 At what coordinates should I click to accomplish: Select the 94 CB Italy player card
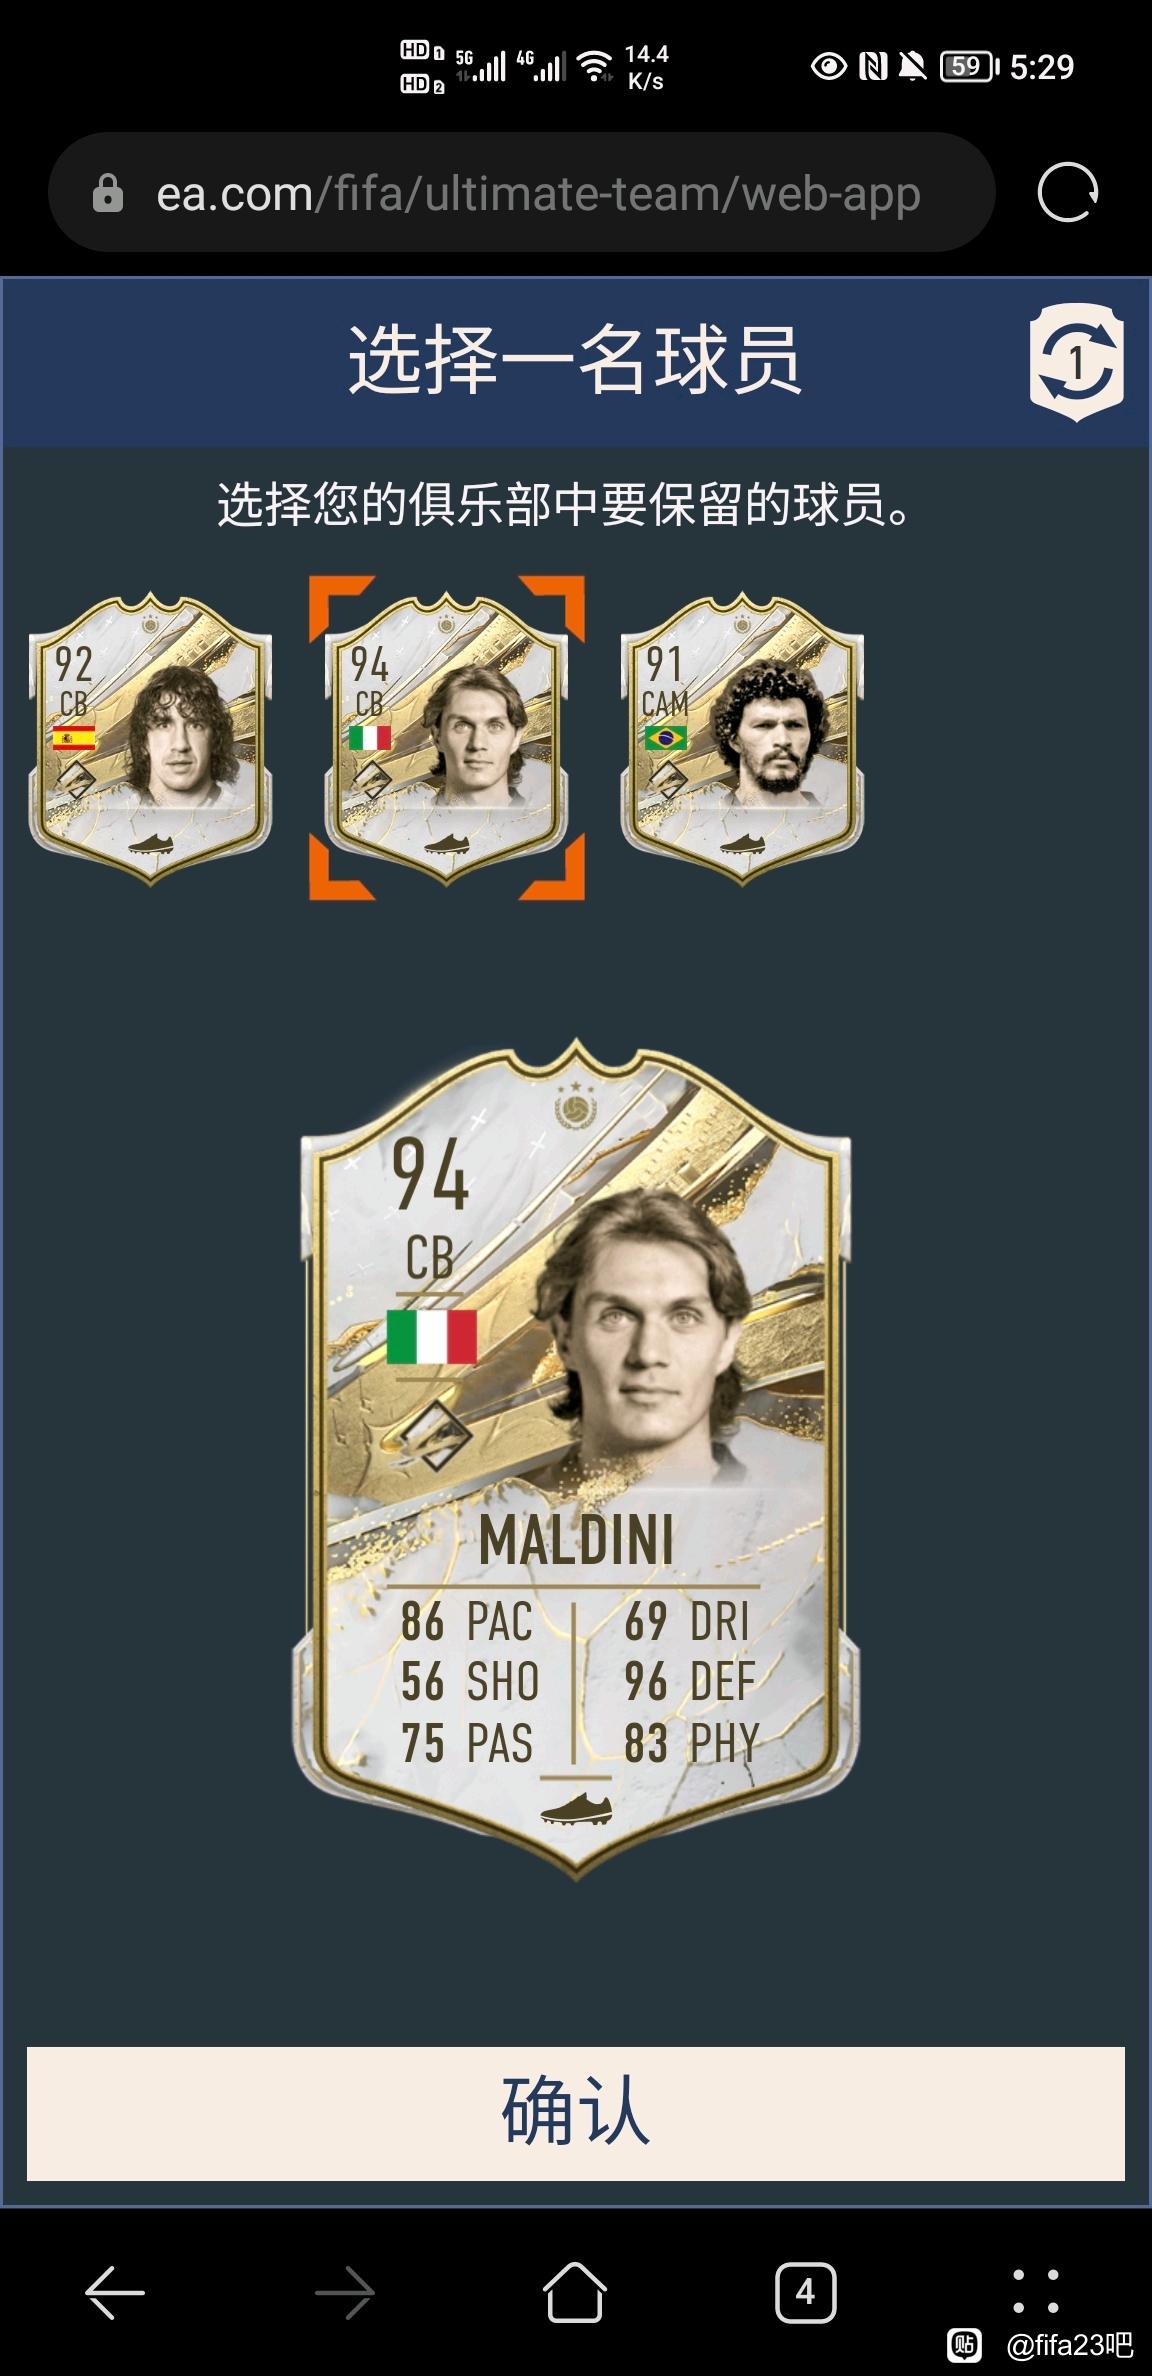pyautogui.click(x=446, y=739)
